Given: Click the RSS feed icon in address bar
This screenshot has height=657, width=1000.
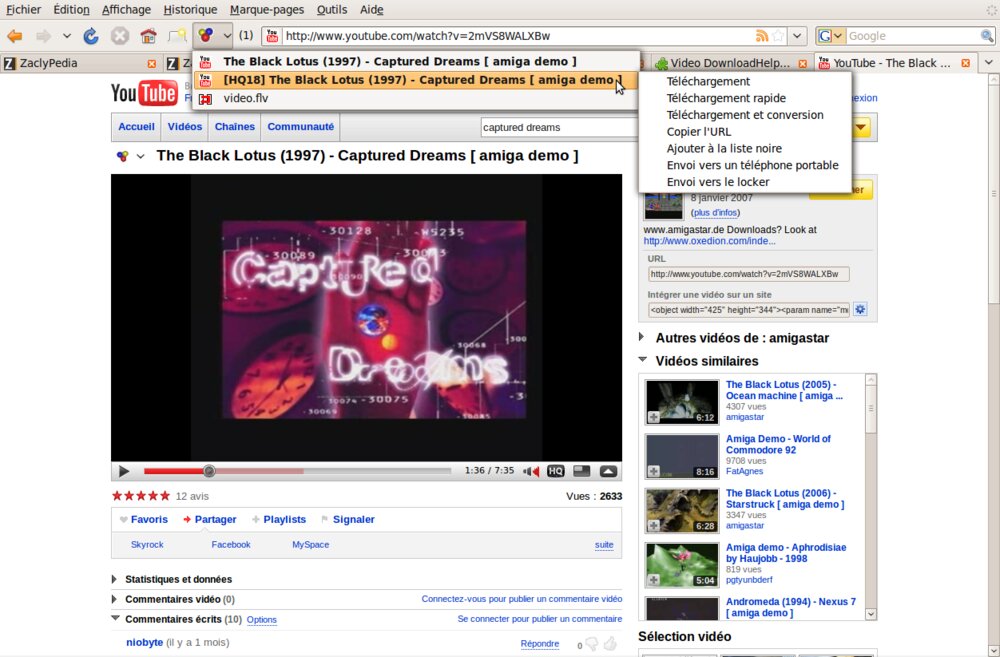Looking at the screenshot, I should click(762, 36).
